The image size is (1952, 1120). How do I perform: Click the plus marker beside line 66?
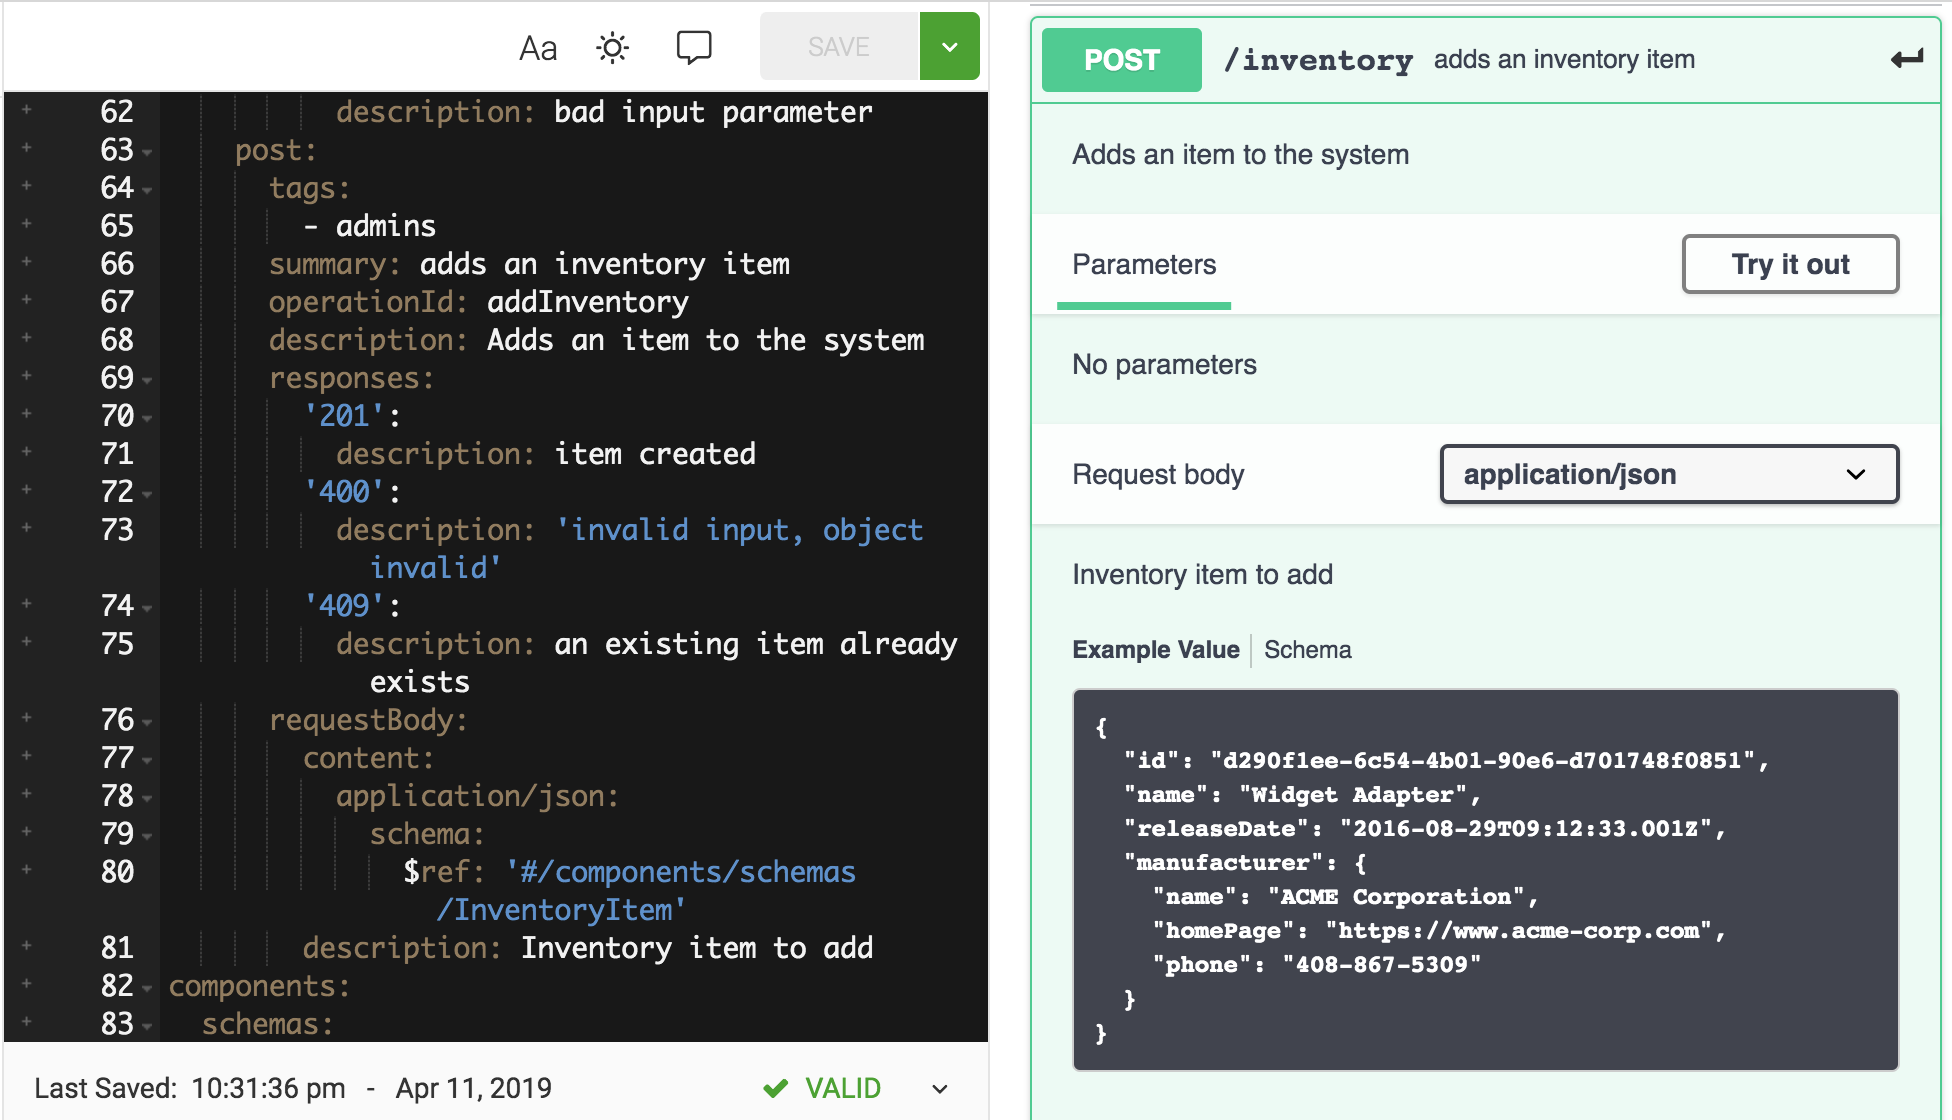coord(26,262)
